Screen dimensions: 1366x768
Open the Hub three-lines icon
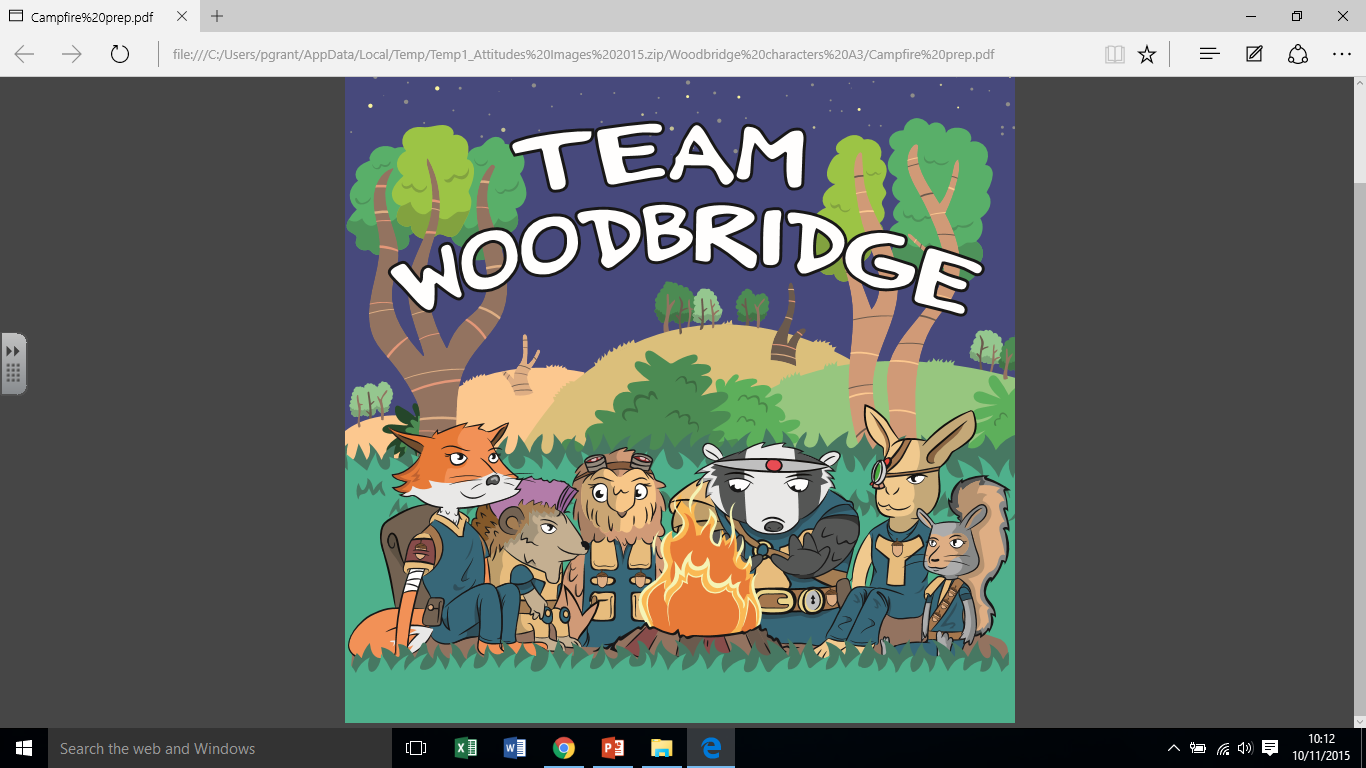tap(1209, 54)
